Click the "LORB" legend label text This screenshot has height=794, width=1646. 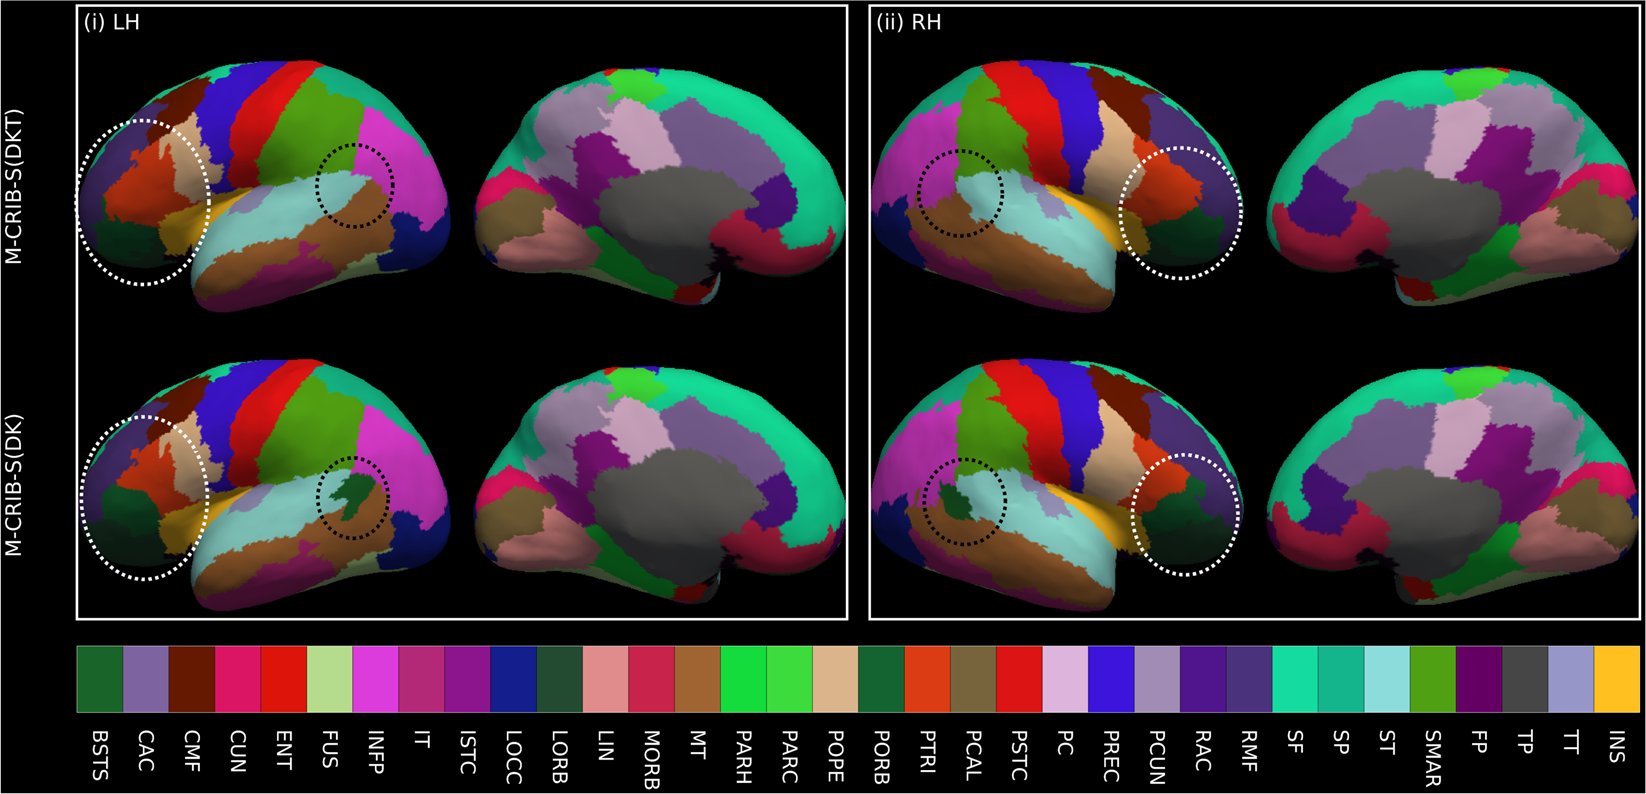[x=560, y=757]
